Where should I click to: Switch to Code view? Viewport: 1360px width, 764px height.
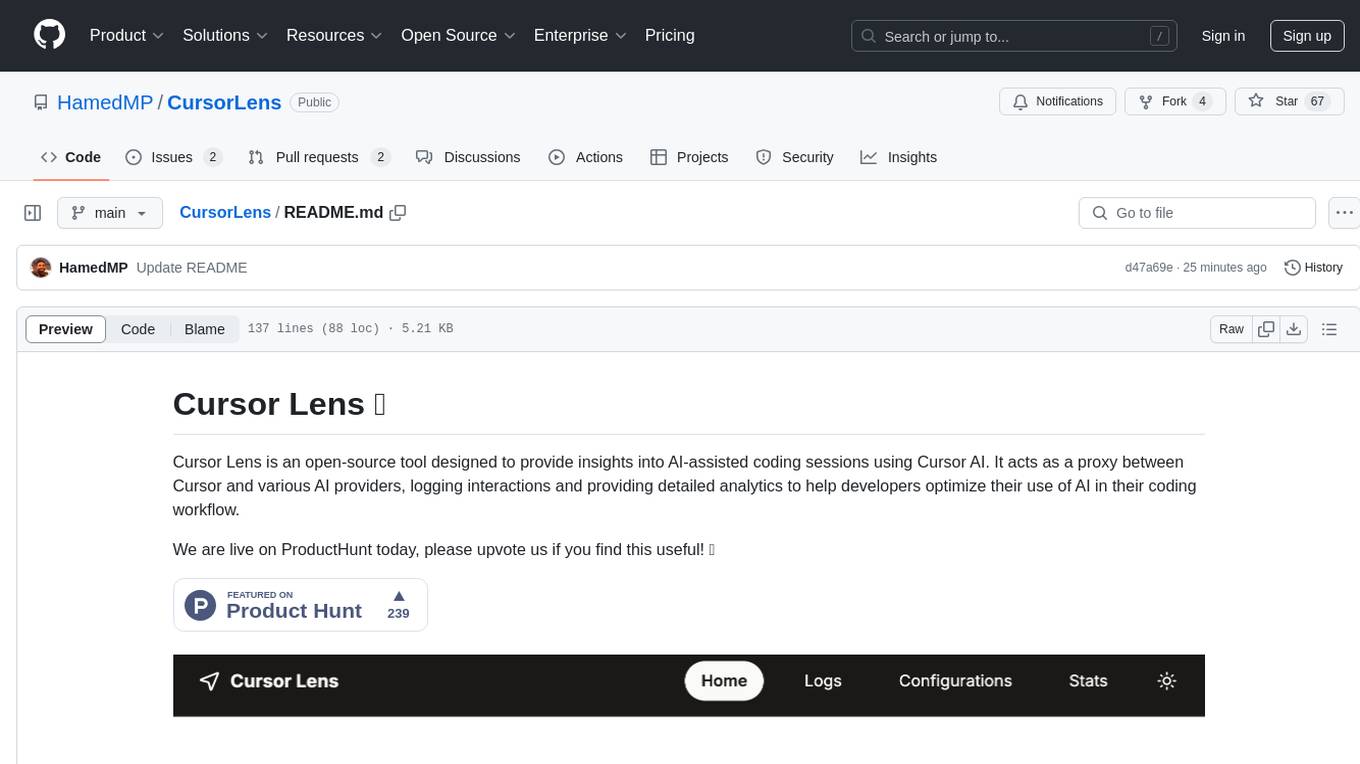138,329
